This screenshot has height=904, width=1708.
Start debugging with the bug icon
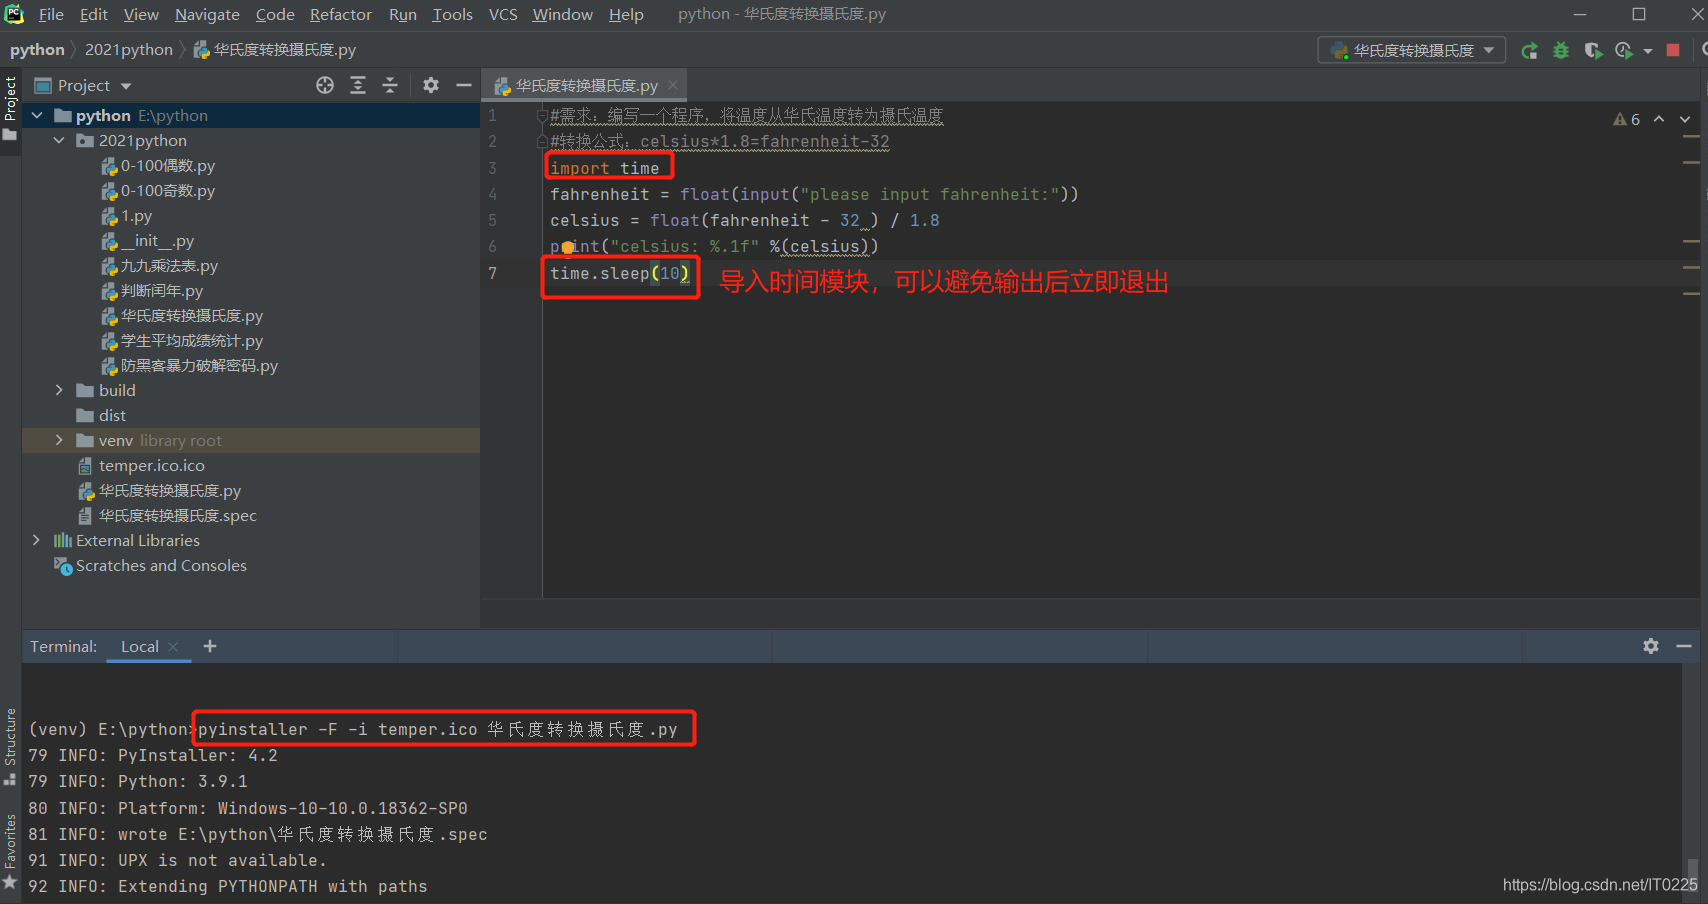1561,50
